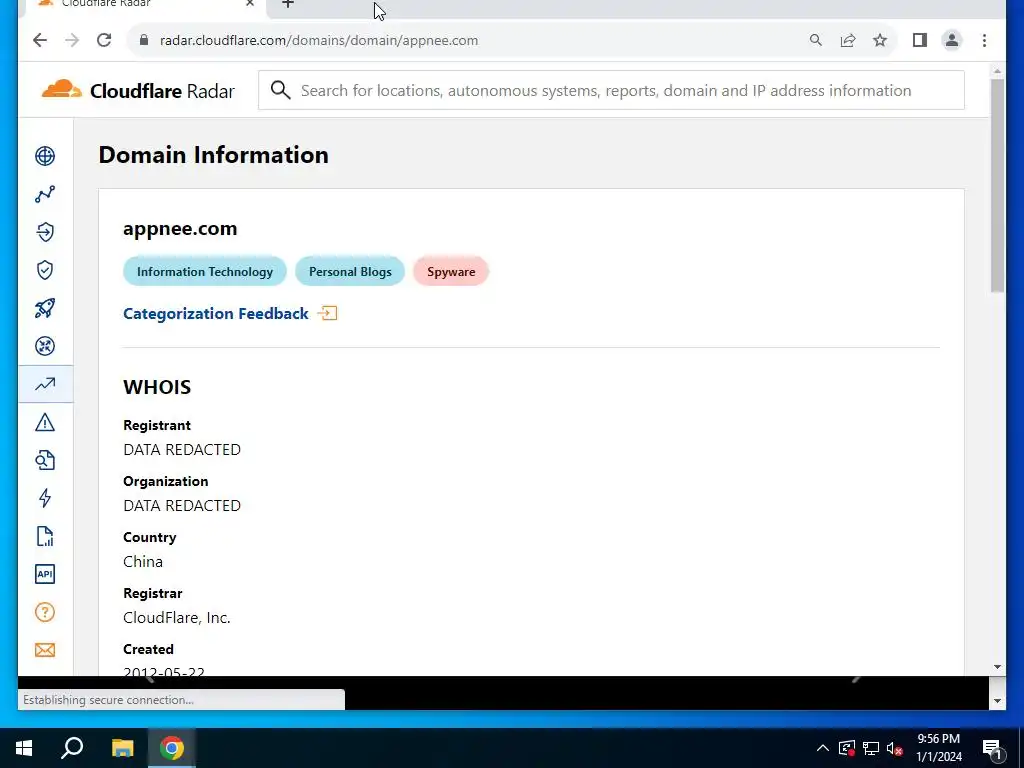Click the network tray icon
Image resolution: width=1024 pixels, height=768 pixels.
pos(871,748)
